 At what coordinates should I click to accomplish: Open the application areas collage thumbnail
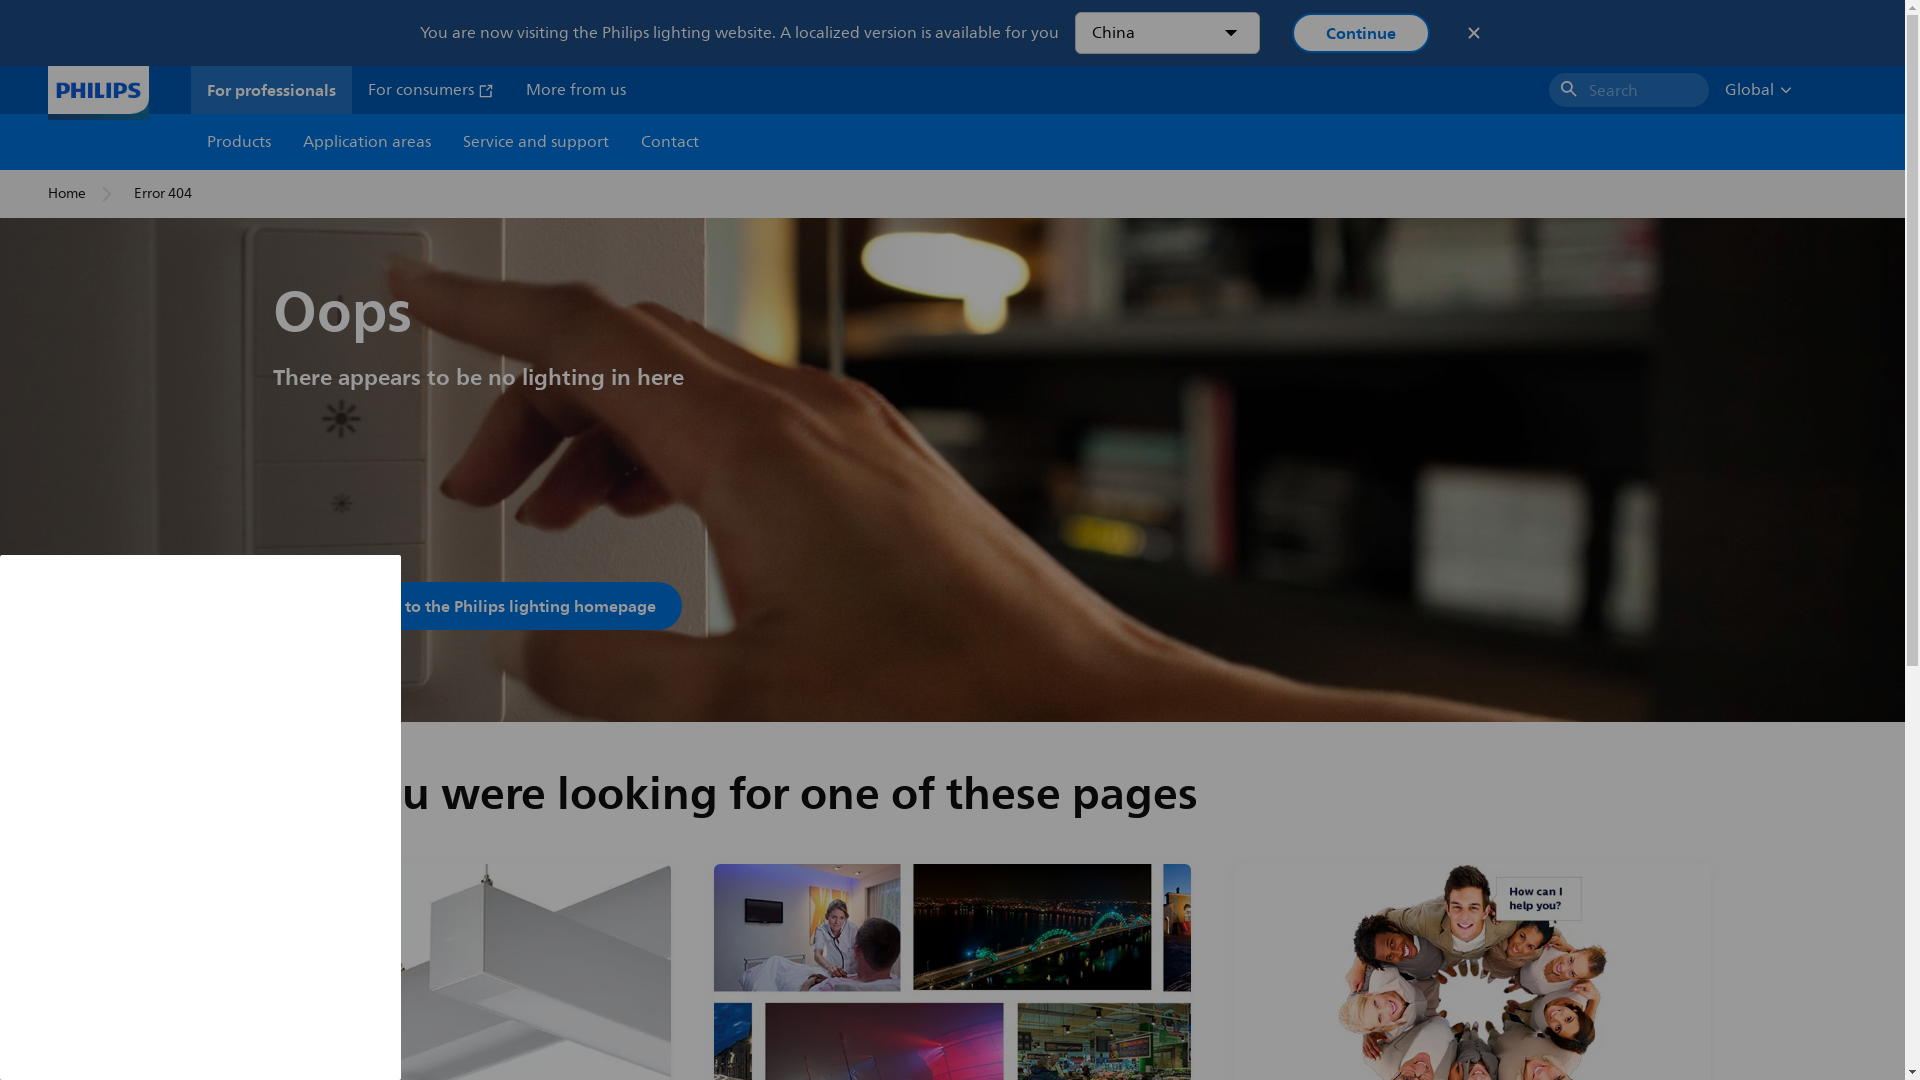951,970
